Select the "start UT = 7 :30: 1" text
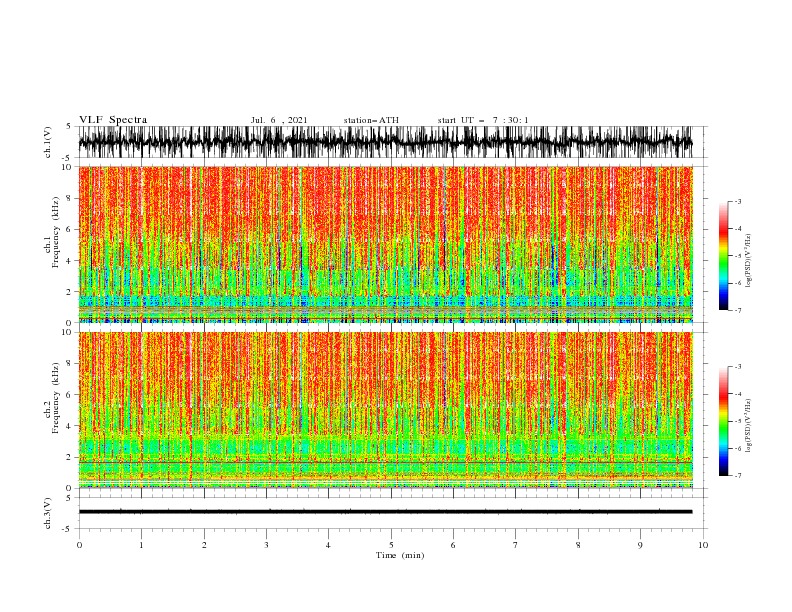Screen dimensions: 792x612 click(483, 120)
